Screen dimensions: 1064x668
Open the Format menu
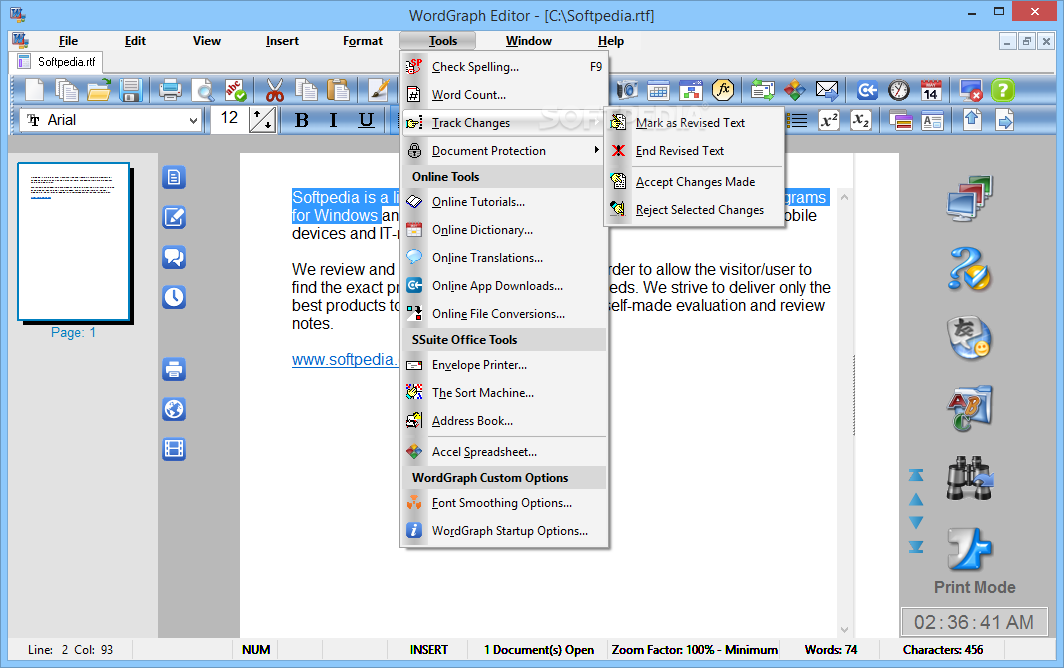point(363,41)
